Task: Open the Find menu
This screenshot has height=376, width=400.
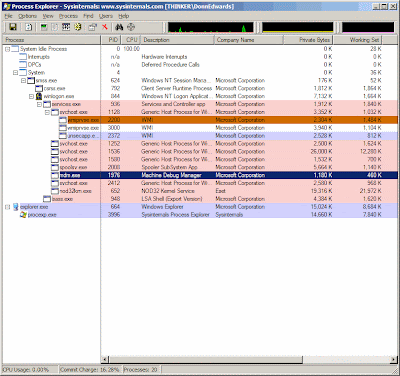Action: tap(88, 16)
